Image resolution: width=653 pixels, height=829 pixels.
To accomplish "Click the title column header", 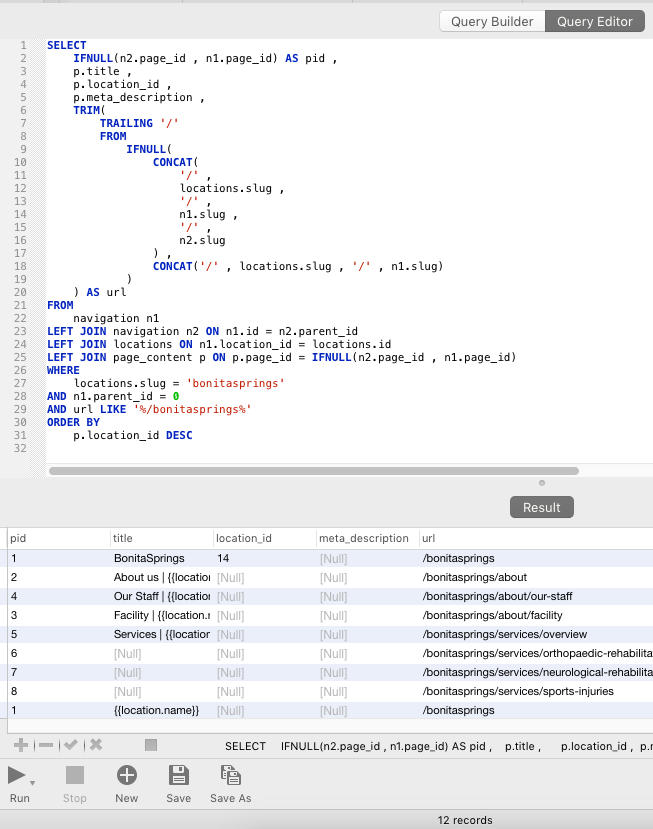I will point(161,538).
